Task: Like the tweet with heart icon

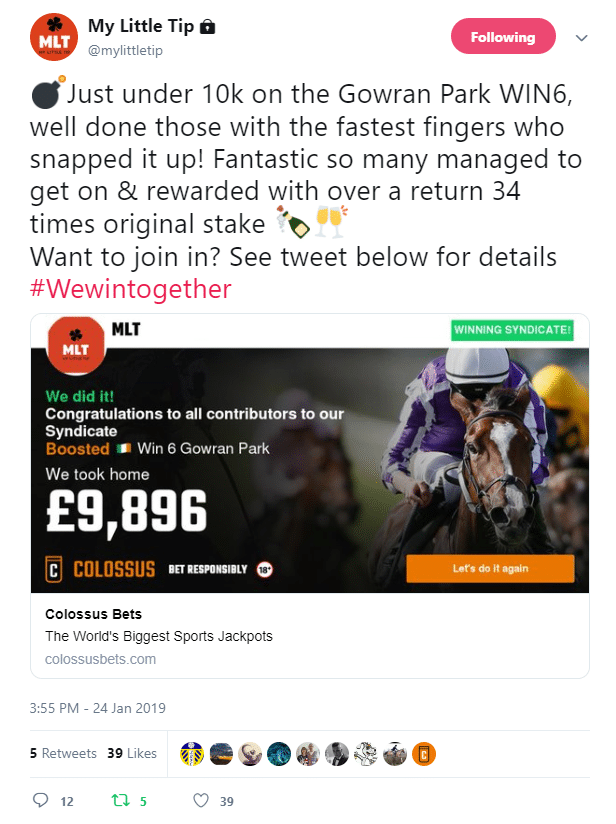Action: click(x=201, y=800)
